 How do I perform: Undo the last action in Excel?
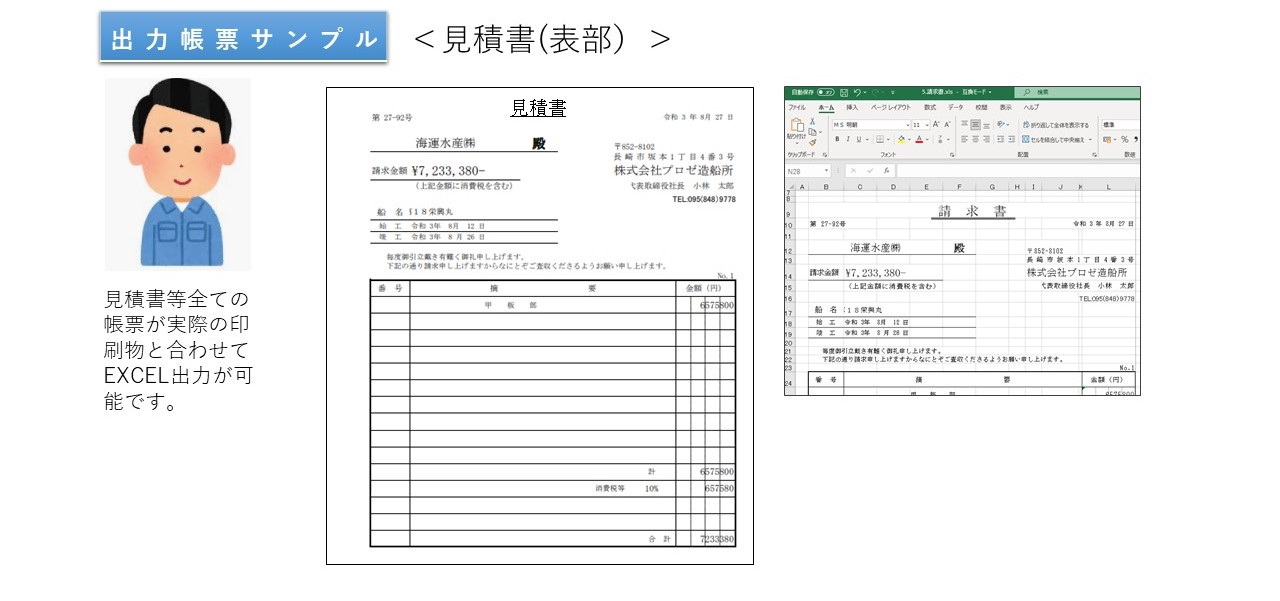tap(859, 93)
